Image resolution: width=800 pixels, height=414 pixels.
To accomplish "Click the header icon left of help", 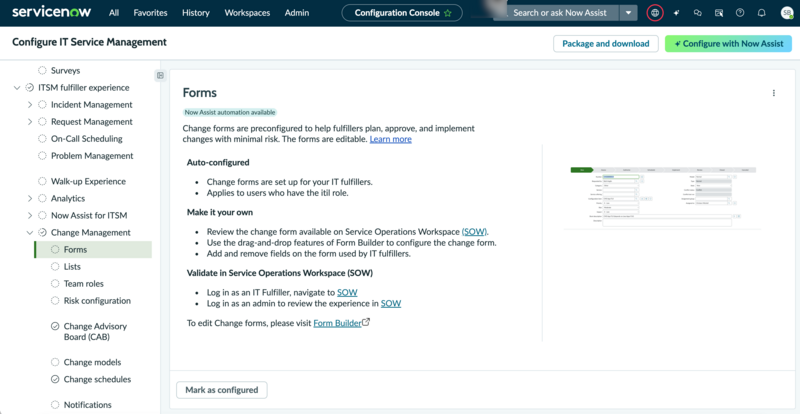I will click(x=719, y=13).
